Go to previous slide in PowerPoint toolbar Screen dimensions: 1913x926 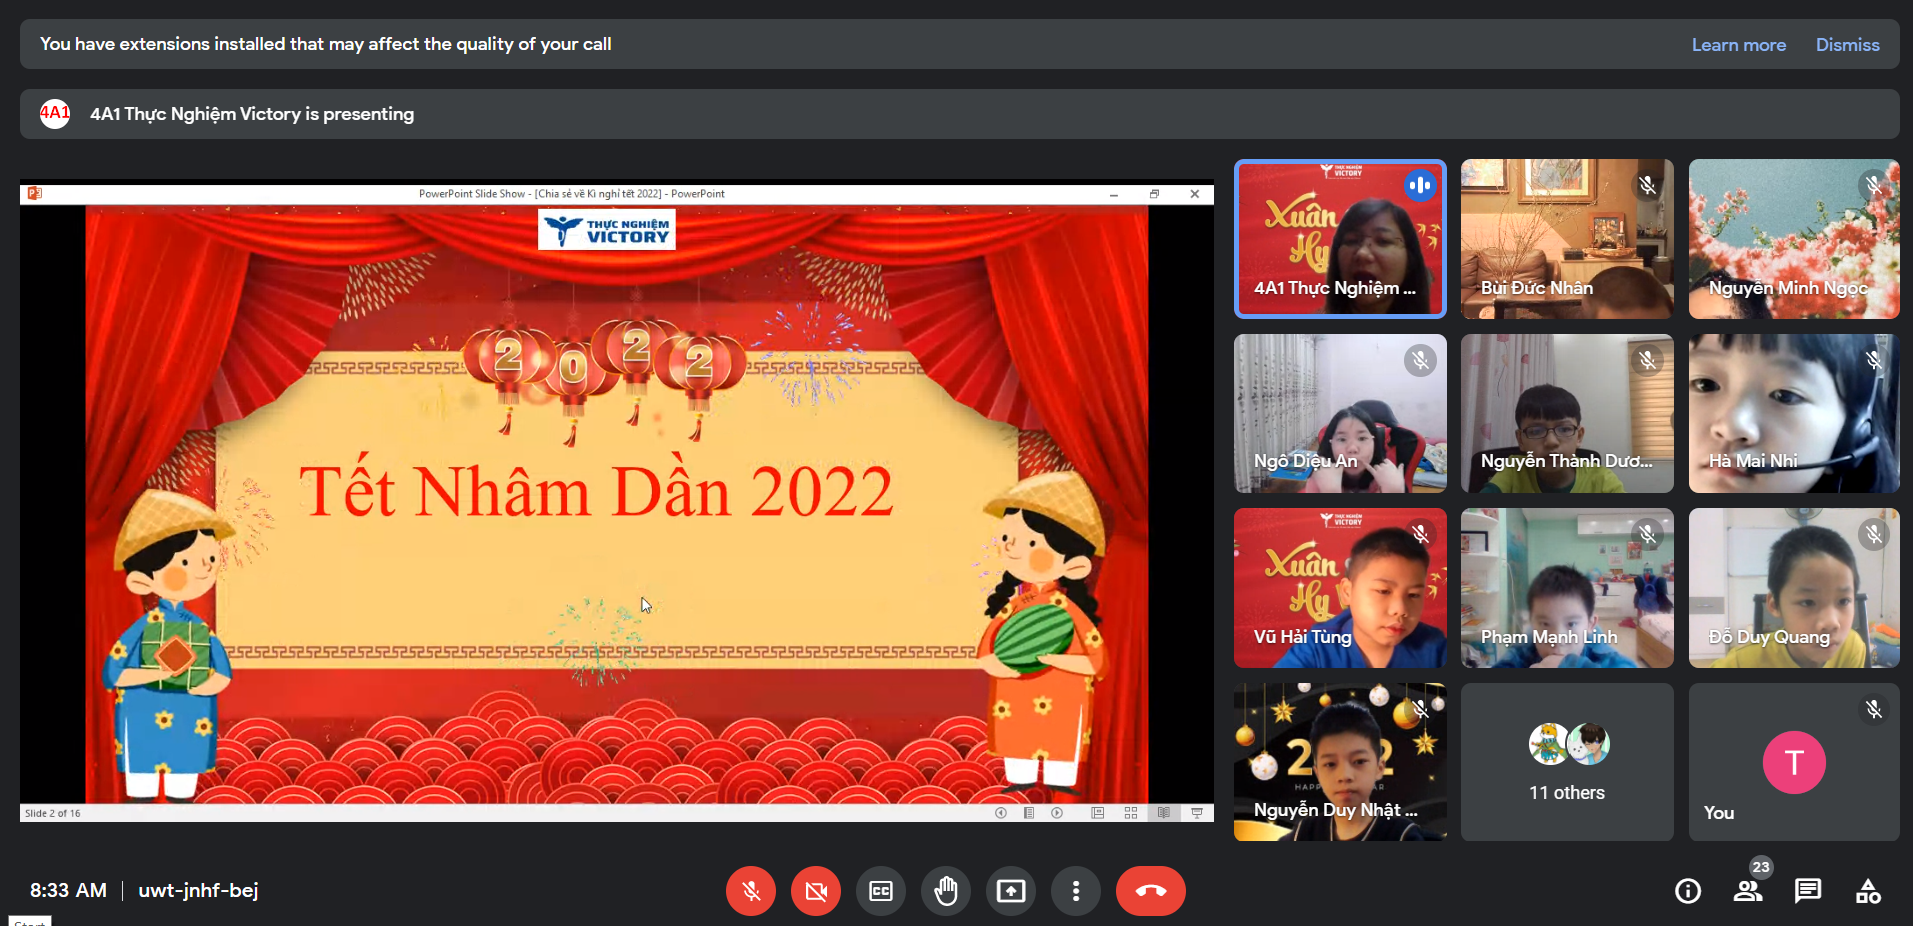1001,813
